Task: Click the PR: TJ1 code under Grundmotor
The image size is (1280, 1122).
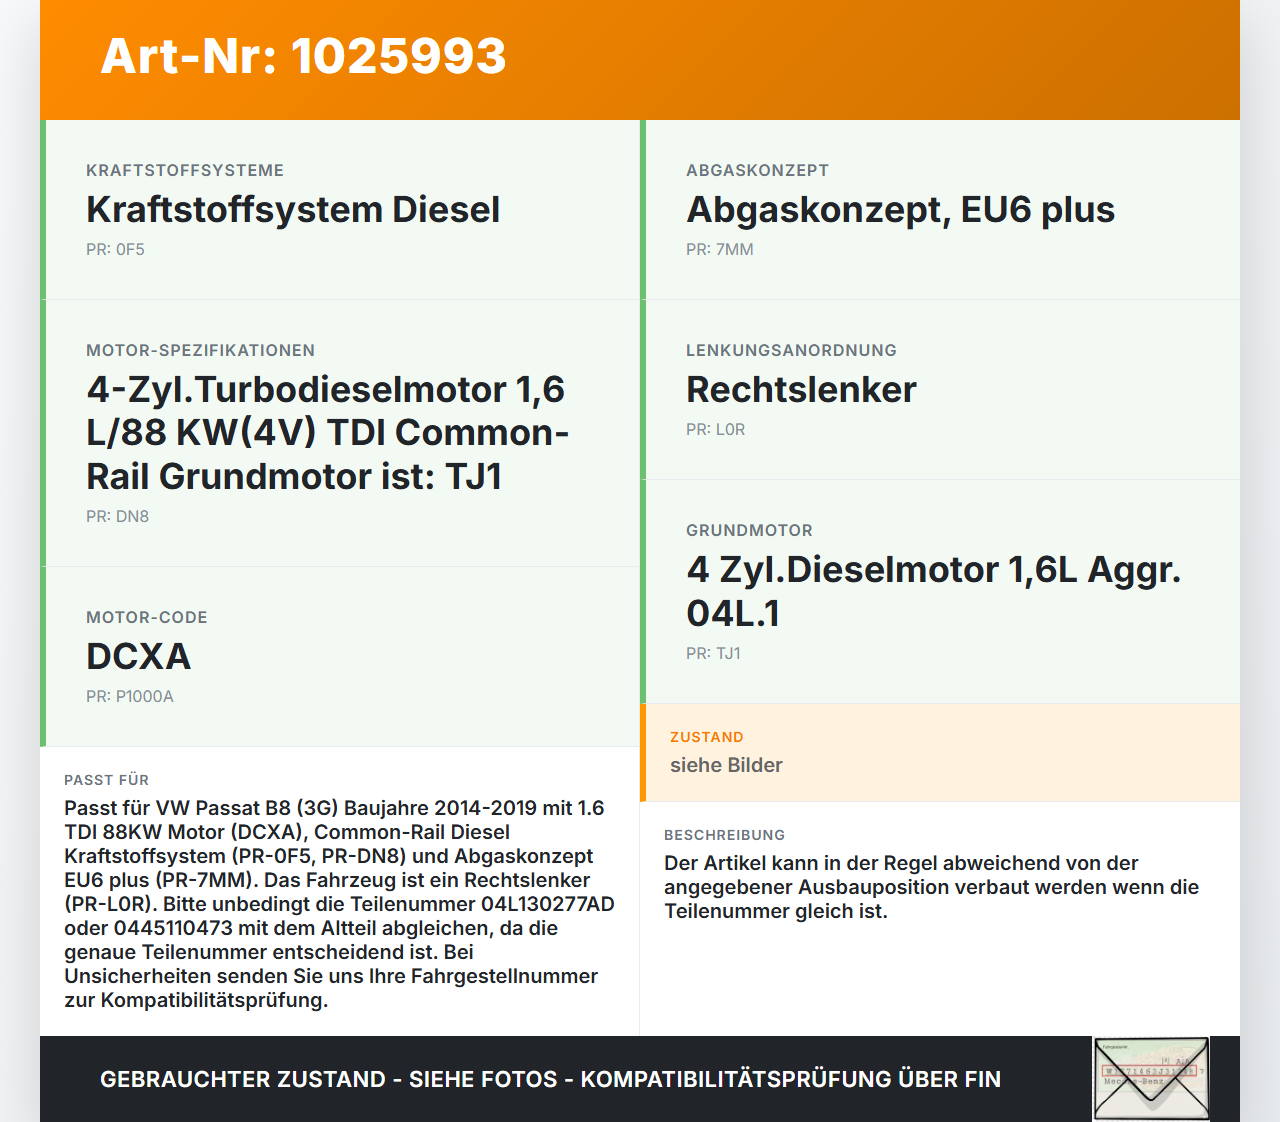Action: click(714, 654)
